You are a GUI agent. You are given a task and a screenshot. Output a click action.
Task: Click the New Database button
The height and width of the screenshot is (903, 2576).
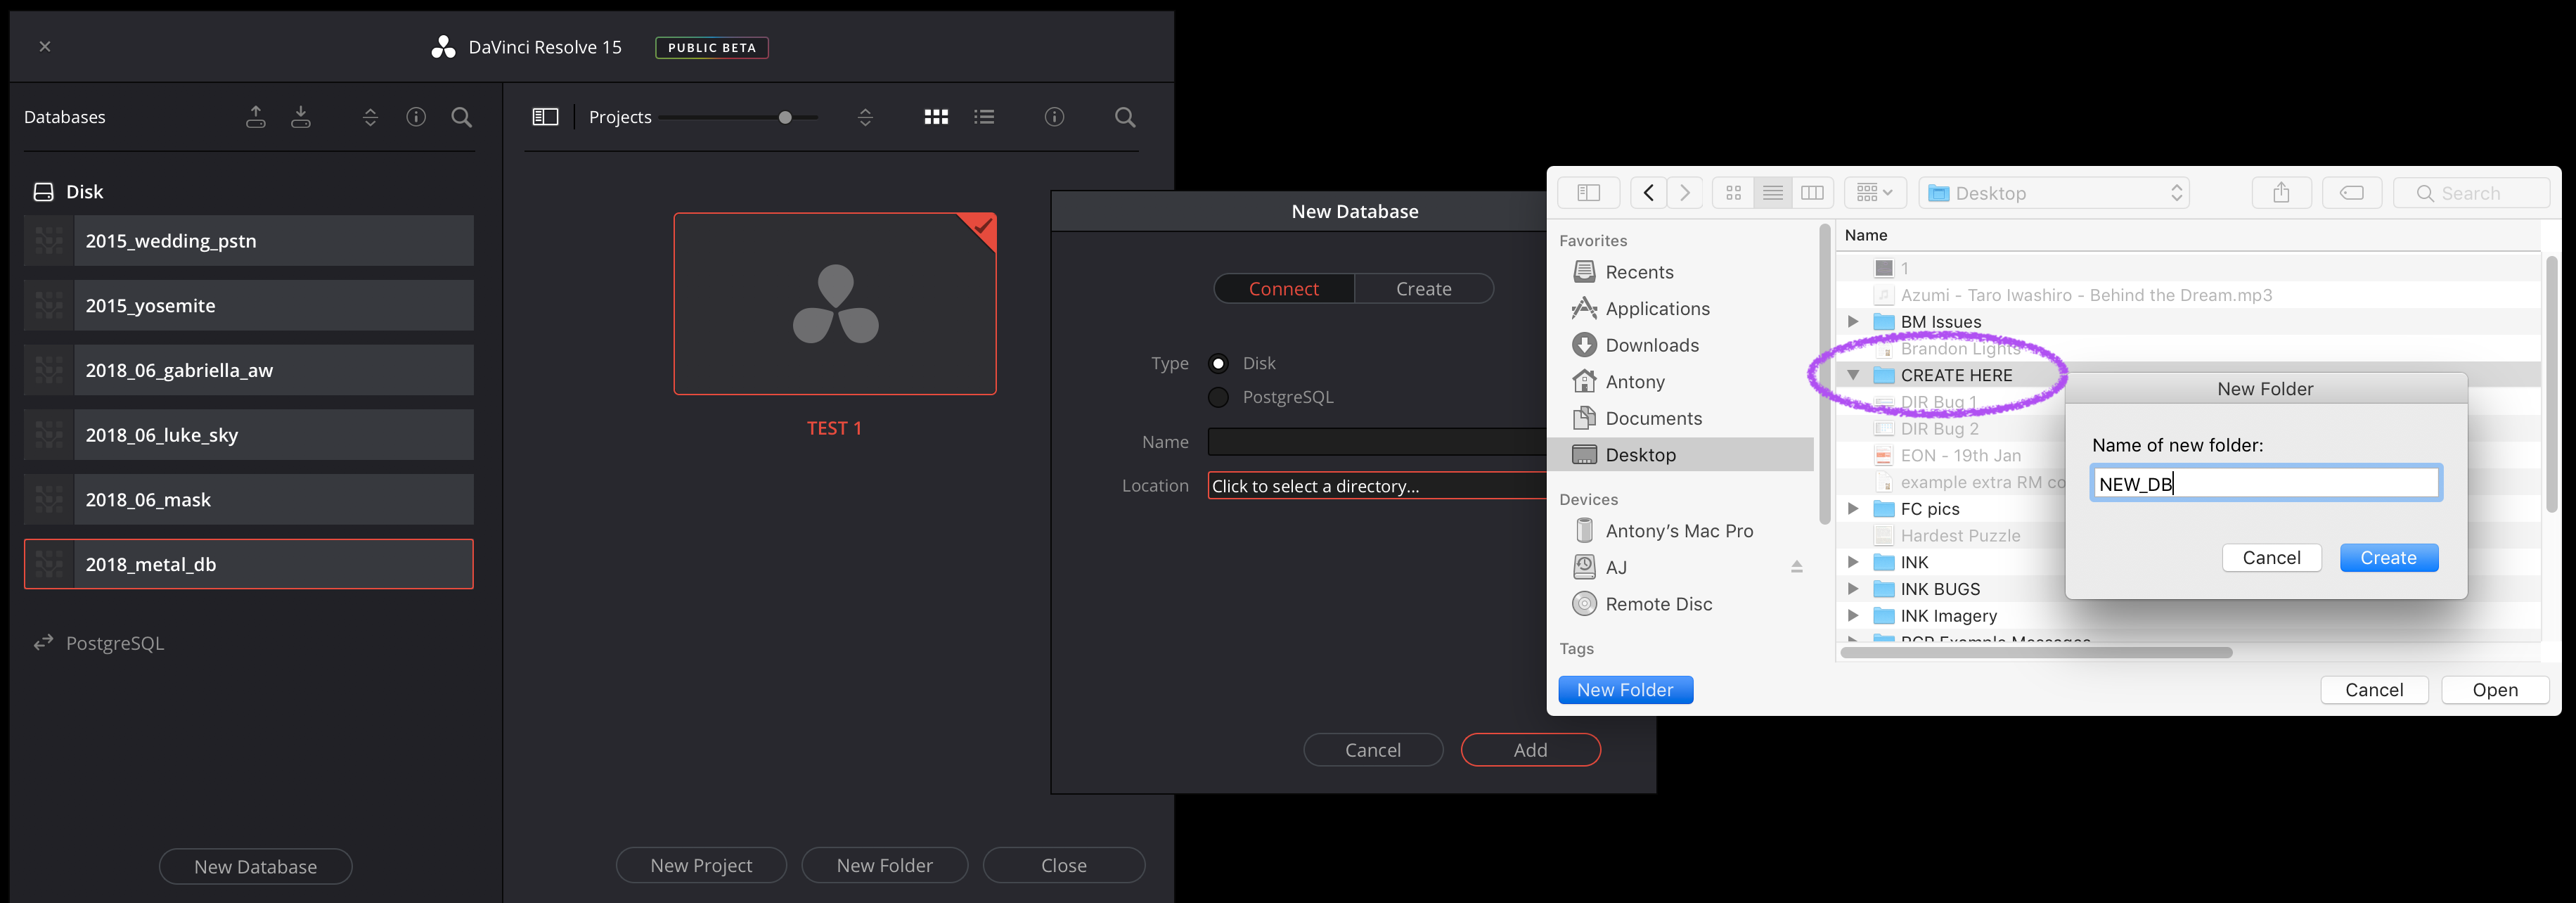point(256,867)
